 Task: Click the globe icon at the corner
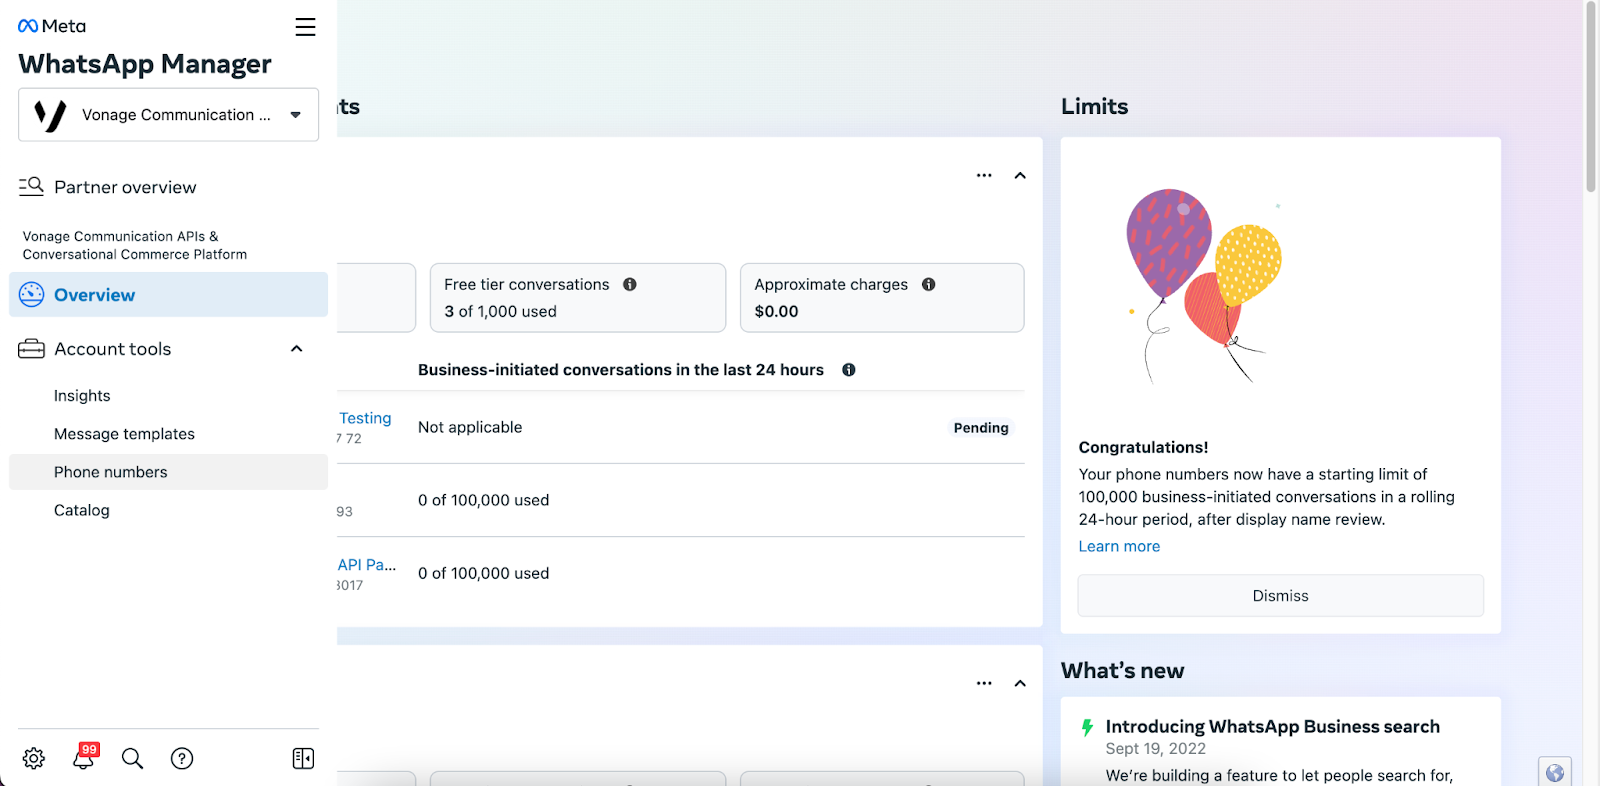point(1555,772)
